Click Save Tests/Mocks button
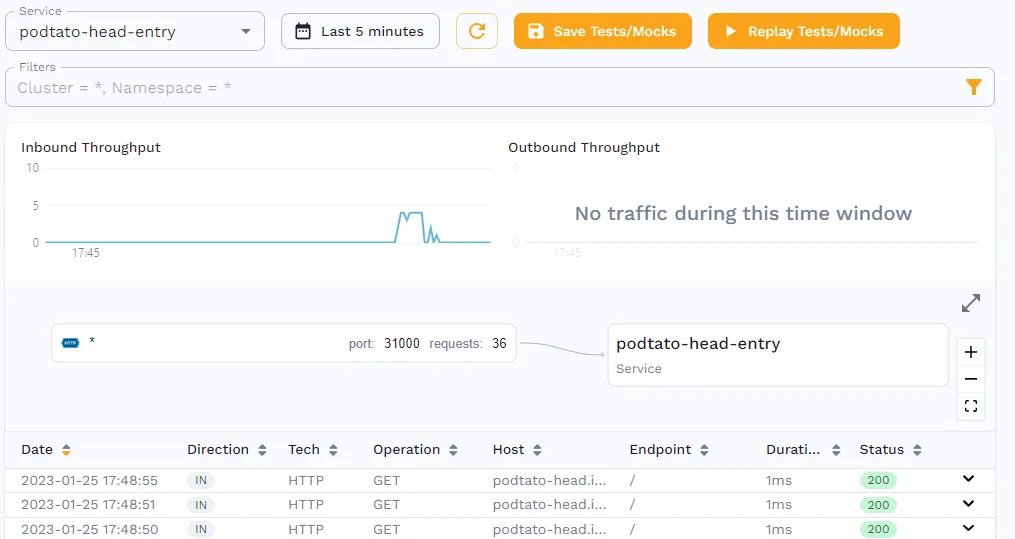1015x539 pixels. 603,31
